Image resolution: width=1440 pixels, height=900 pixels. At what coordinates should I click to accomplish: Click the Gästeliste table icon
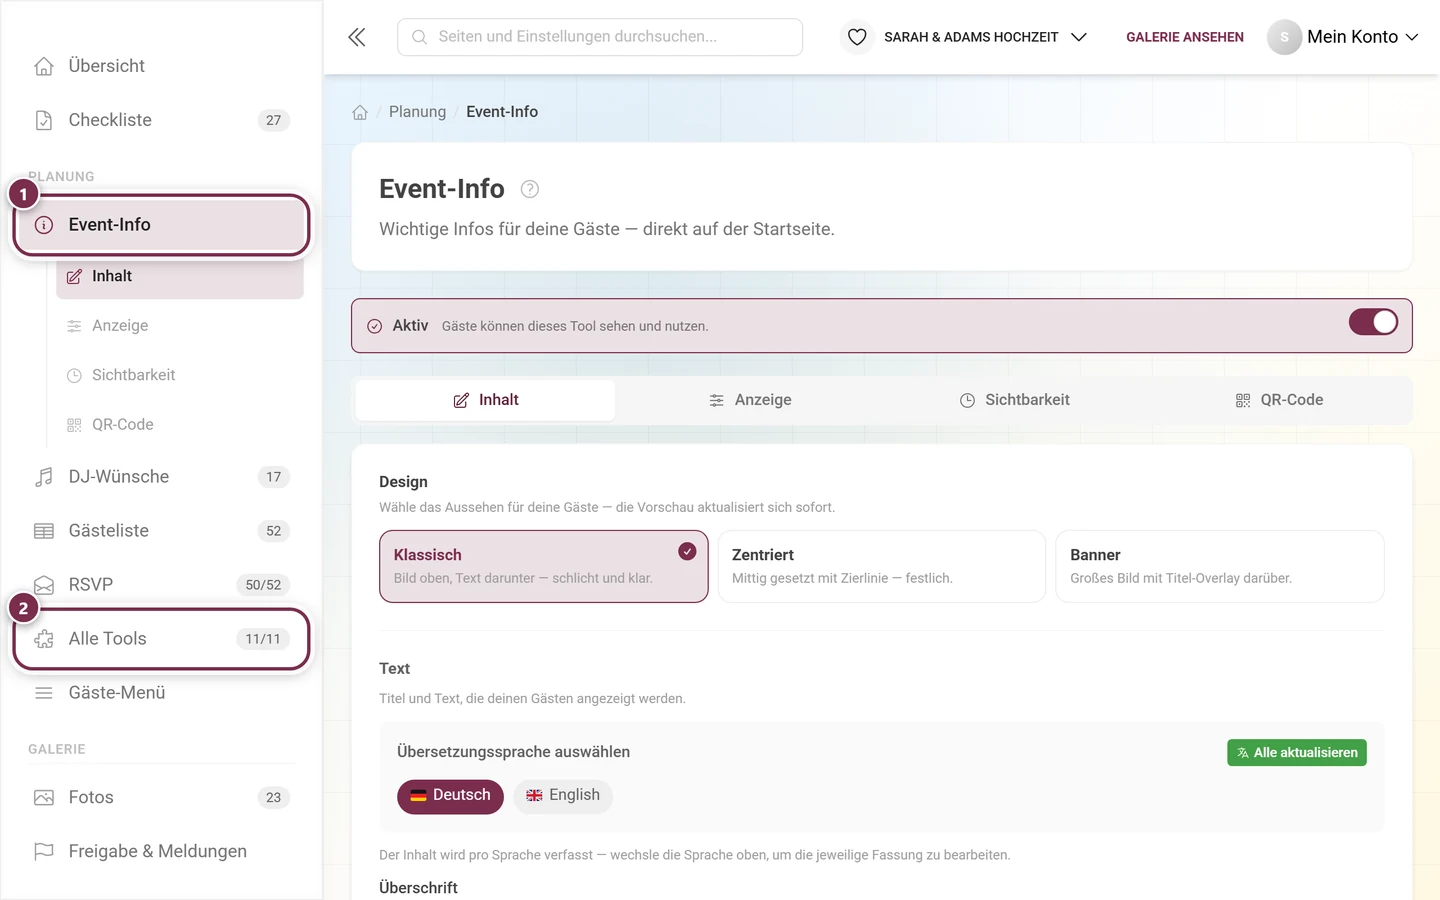coord(44,531)
